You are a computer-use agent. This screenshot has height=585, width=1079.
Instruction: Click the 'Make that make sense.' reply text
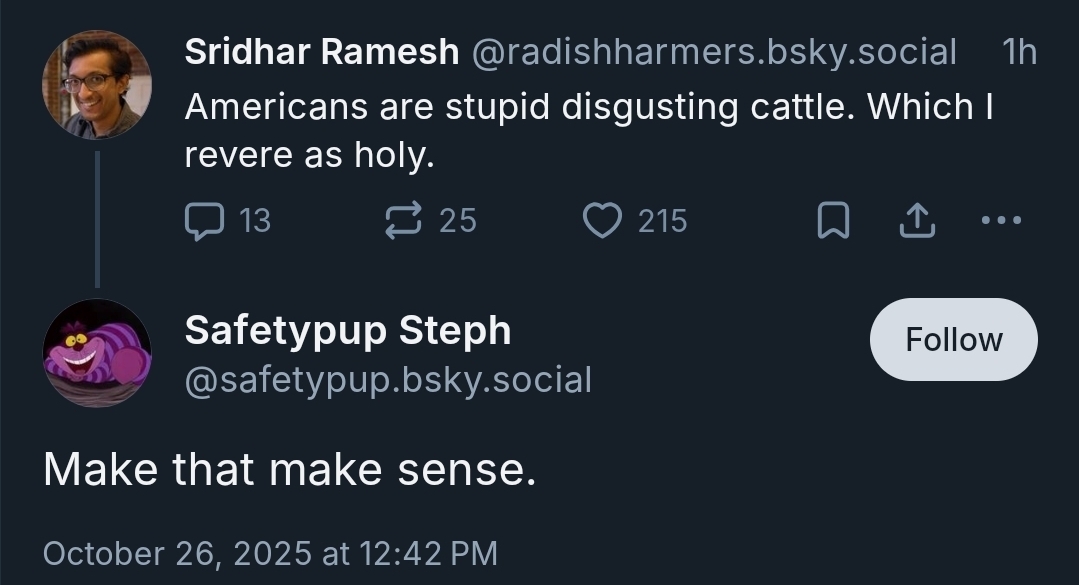tap(290, 469)
